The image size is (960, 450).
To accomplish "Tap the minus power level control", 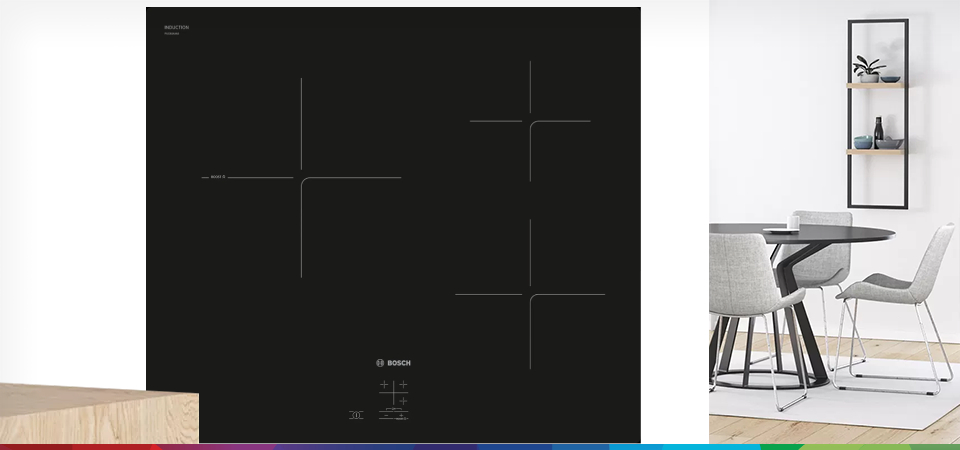I will 386,415.
